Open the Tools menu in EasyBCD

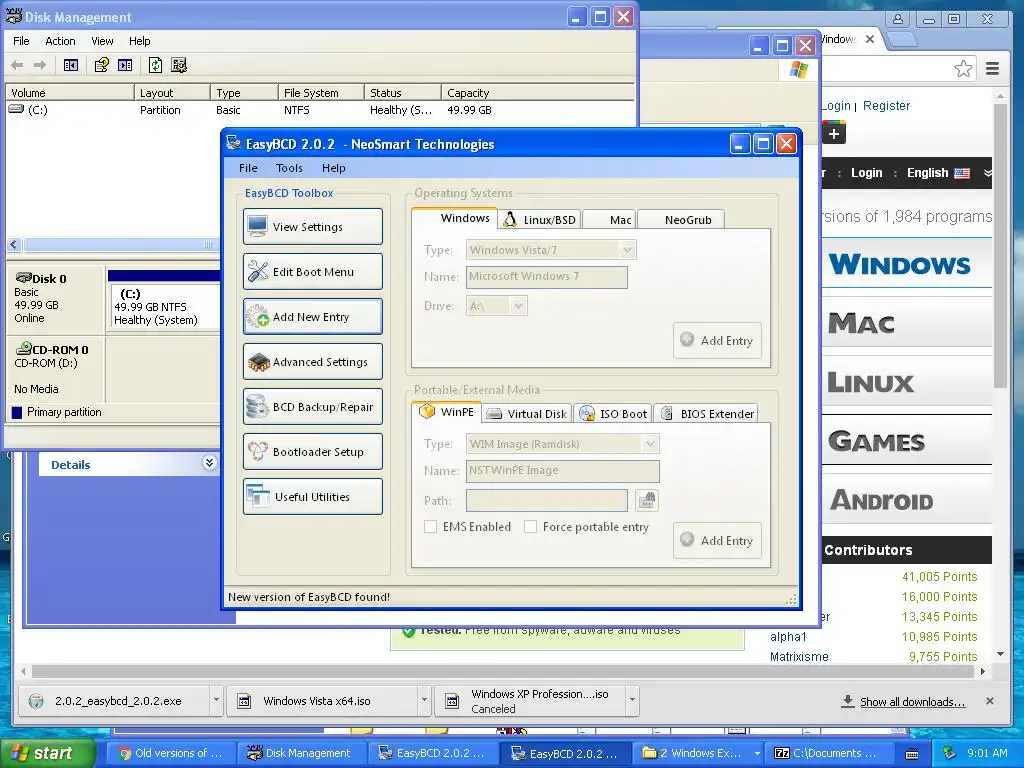point(289,168)
